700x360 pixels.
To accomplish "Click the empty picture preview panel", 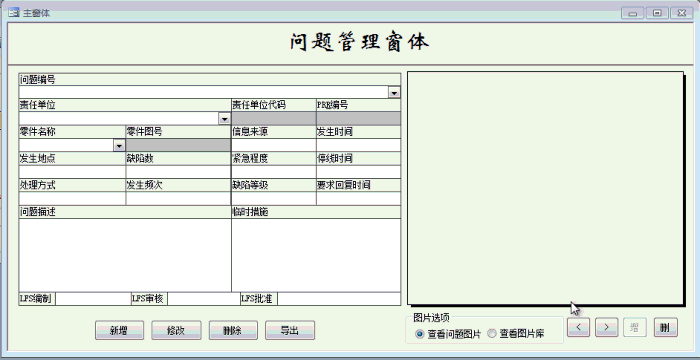I will coord(546,188).
